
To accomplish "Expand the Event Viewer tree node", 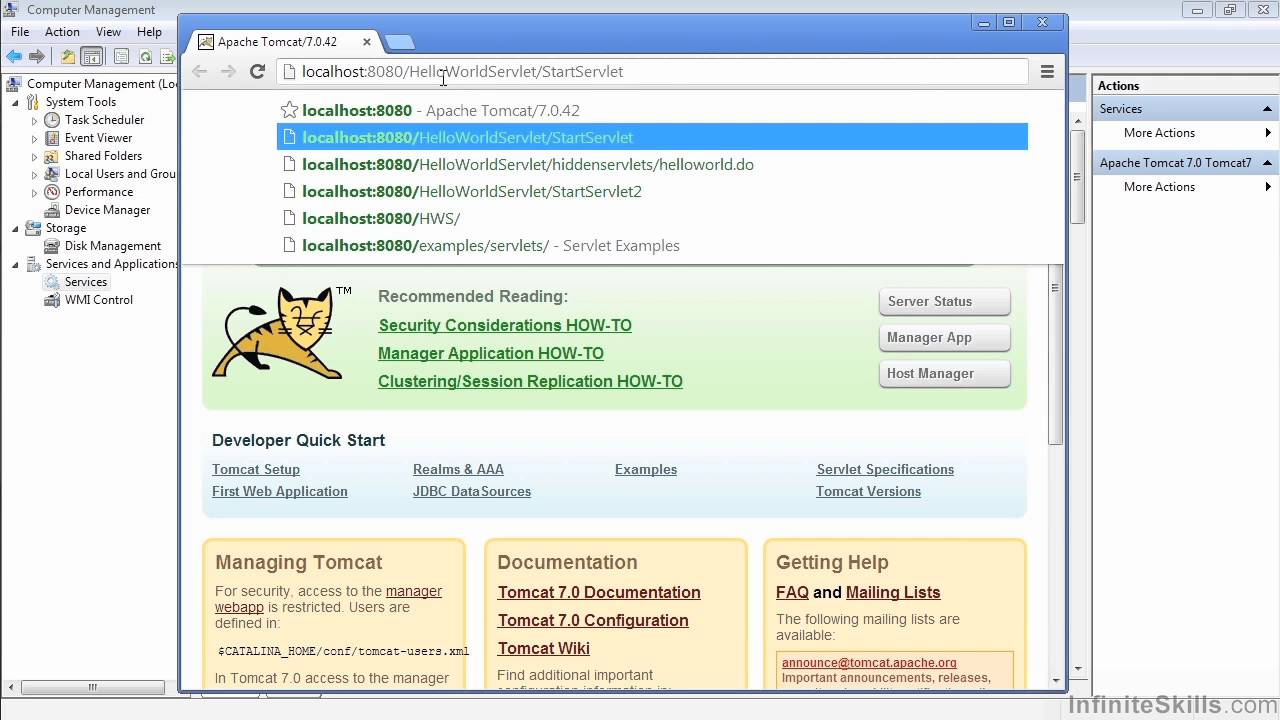I will [34, 138].
